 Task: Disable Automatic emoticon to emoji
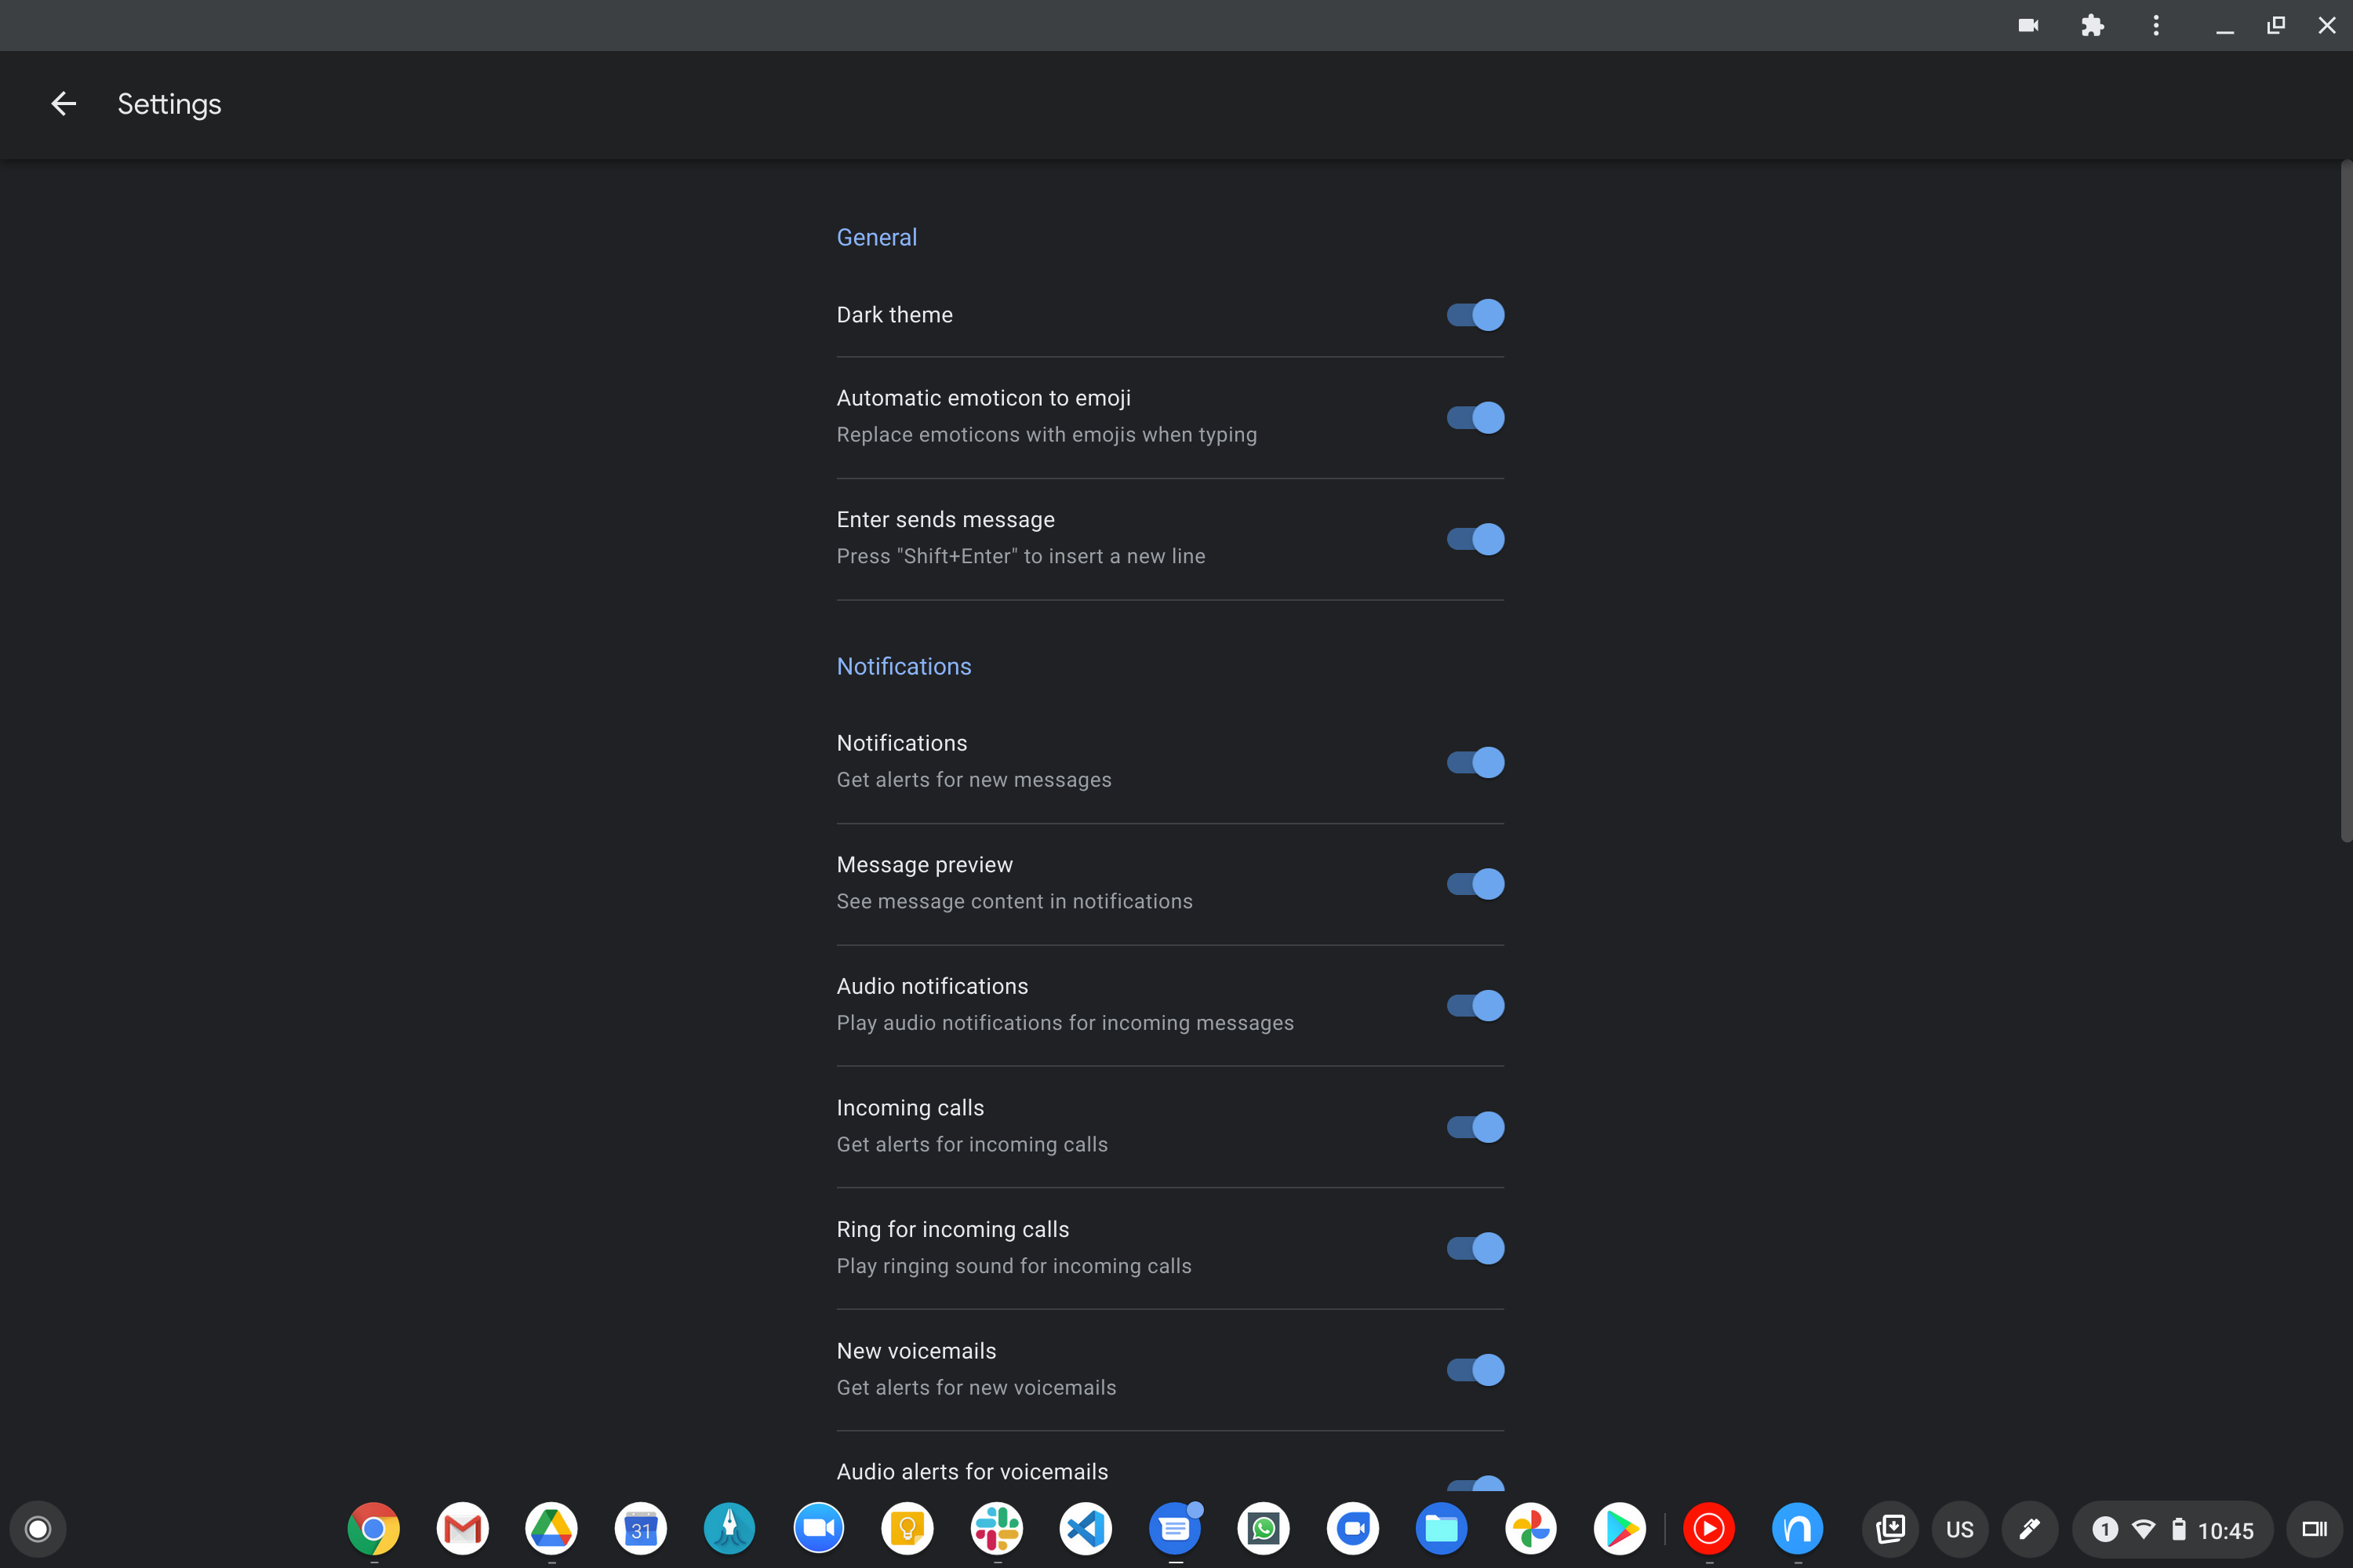pos(1475,417)
